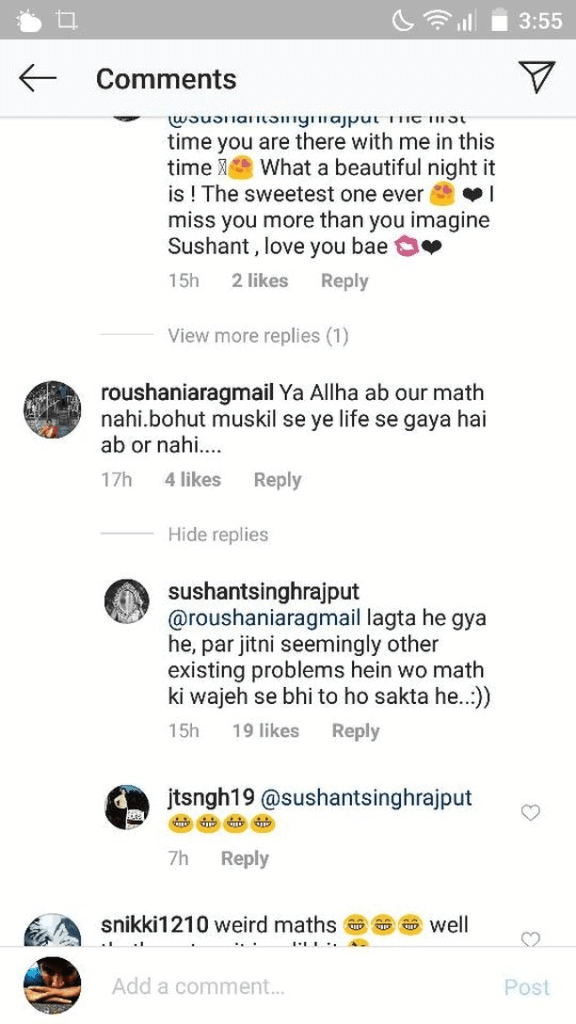Viewport: 576px width, 1024px height.
Task: Tap the back arrow icon
Action: pos(37,78)
